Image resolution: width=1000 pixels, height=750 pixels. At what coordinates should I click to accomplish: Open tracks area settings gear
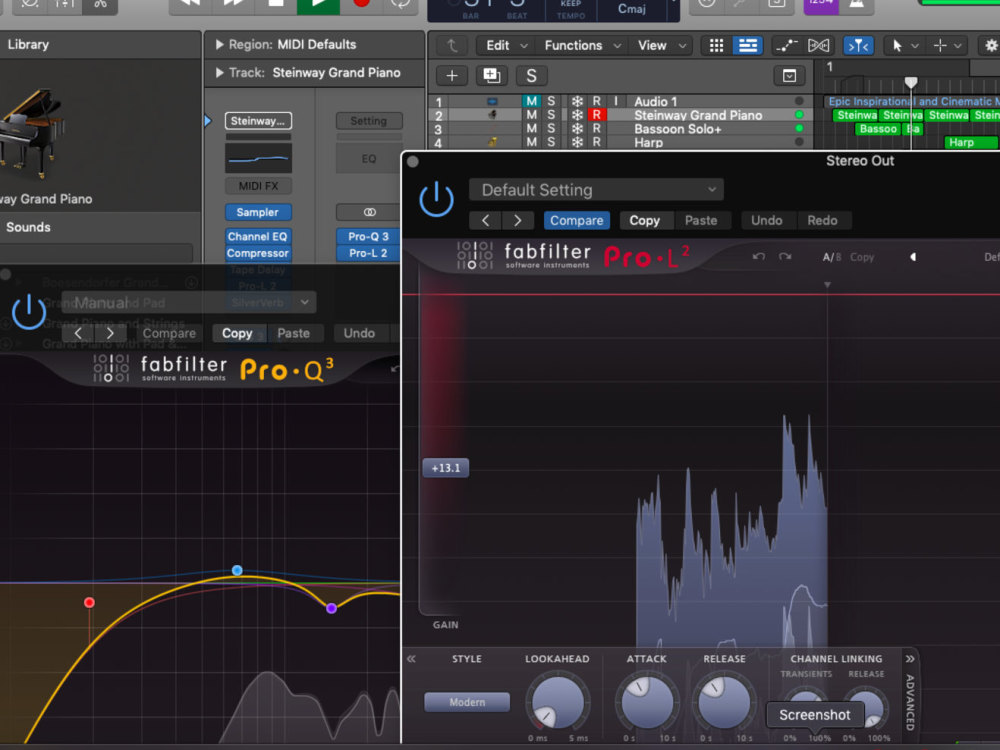(x=991, y=45)
